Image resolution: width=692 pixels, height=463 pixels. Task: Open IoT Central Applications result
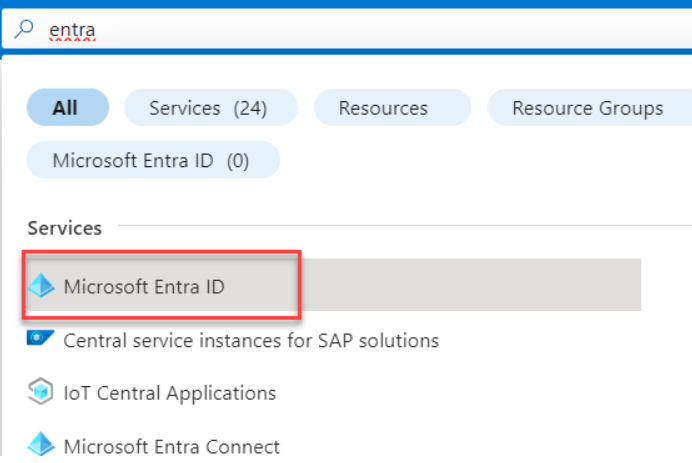point(170,393)
